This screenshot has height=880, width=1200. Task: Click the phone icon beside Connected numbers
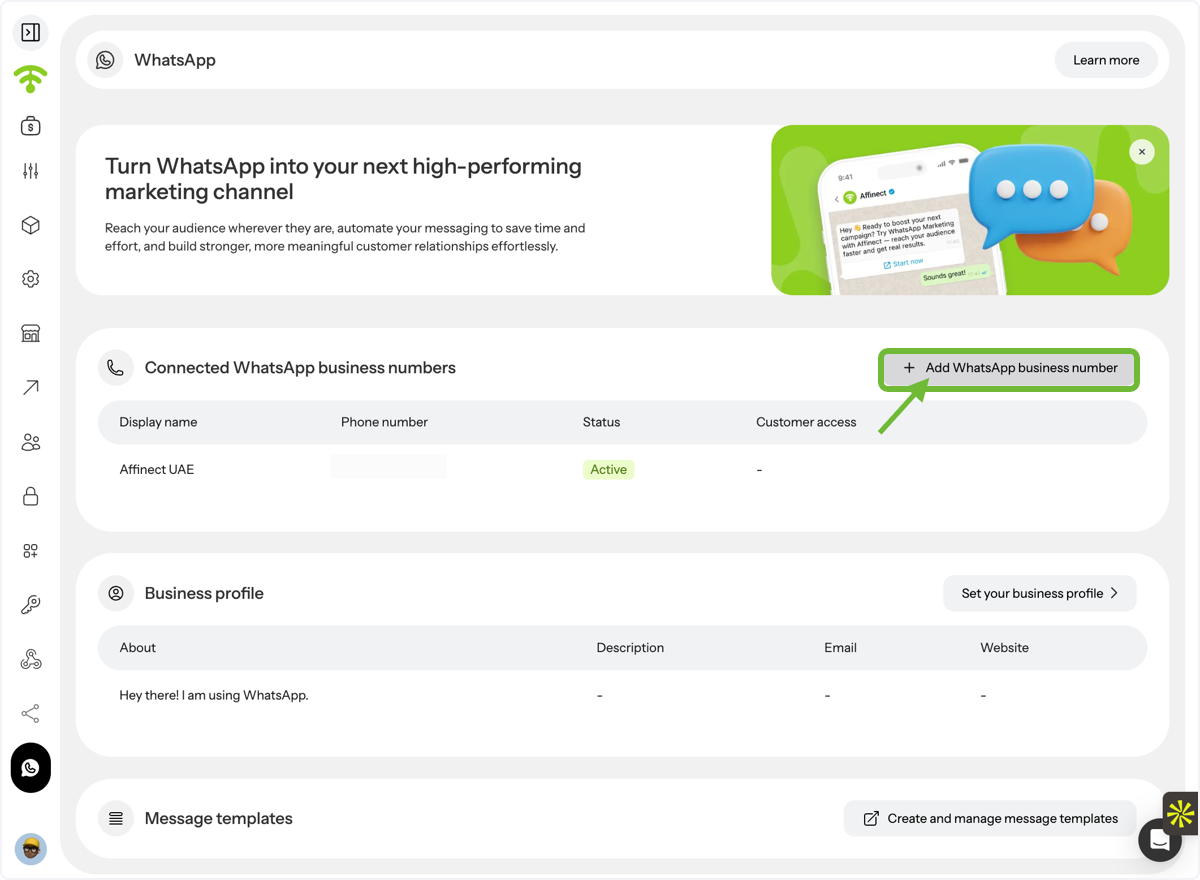pos(116,368)
